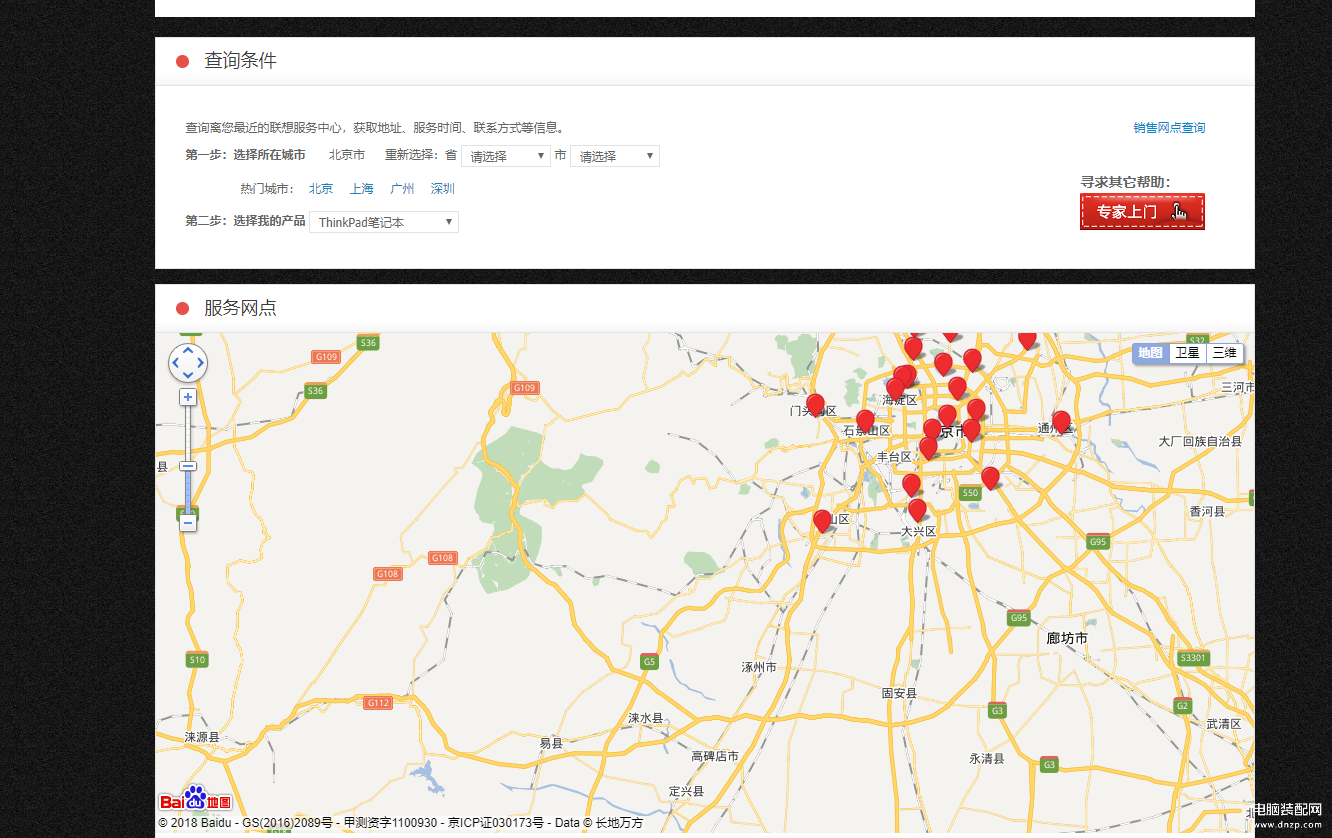Pan the map left with the arrow
Viewport: 1332px width, 838px height.
[175, 362]
